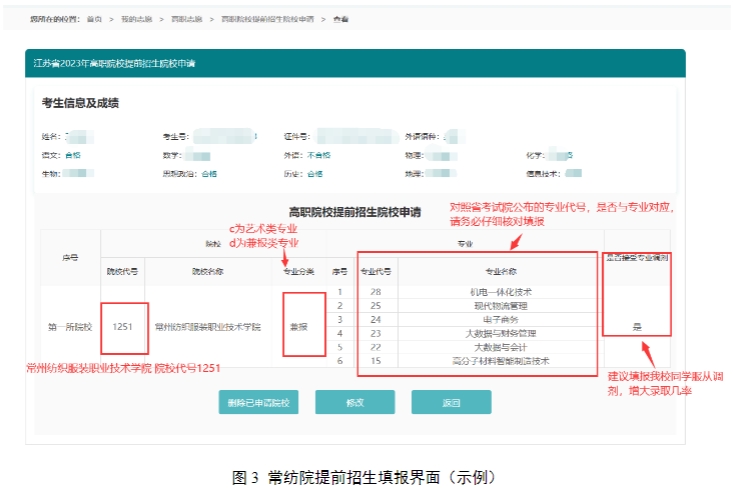Click major code 15

pos(376,361)
